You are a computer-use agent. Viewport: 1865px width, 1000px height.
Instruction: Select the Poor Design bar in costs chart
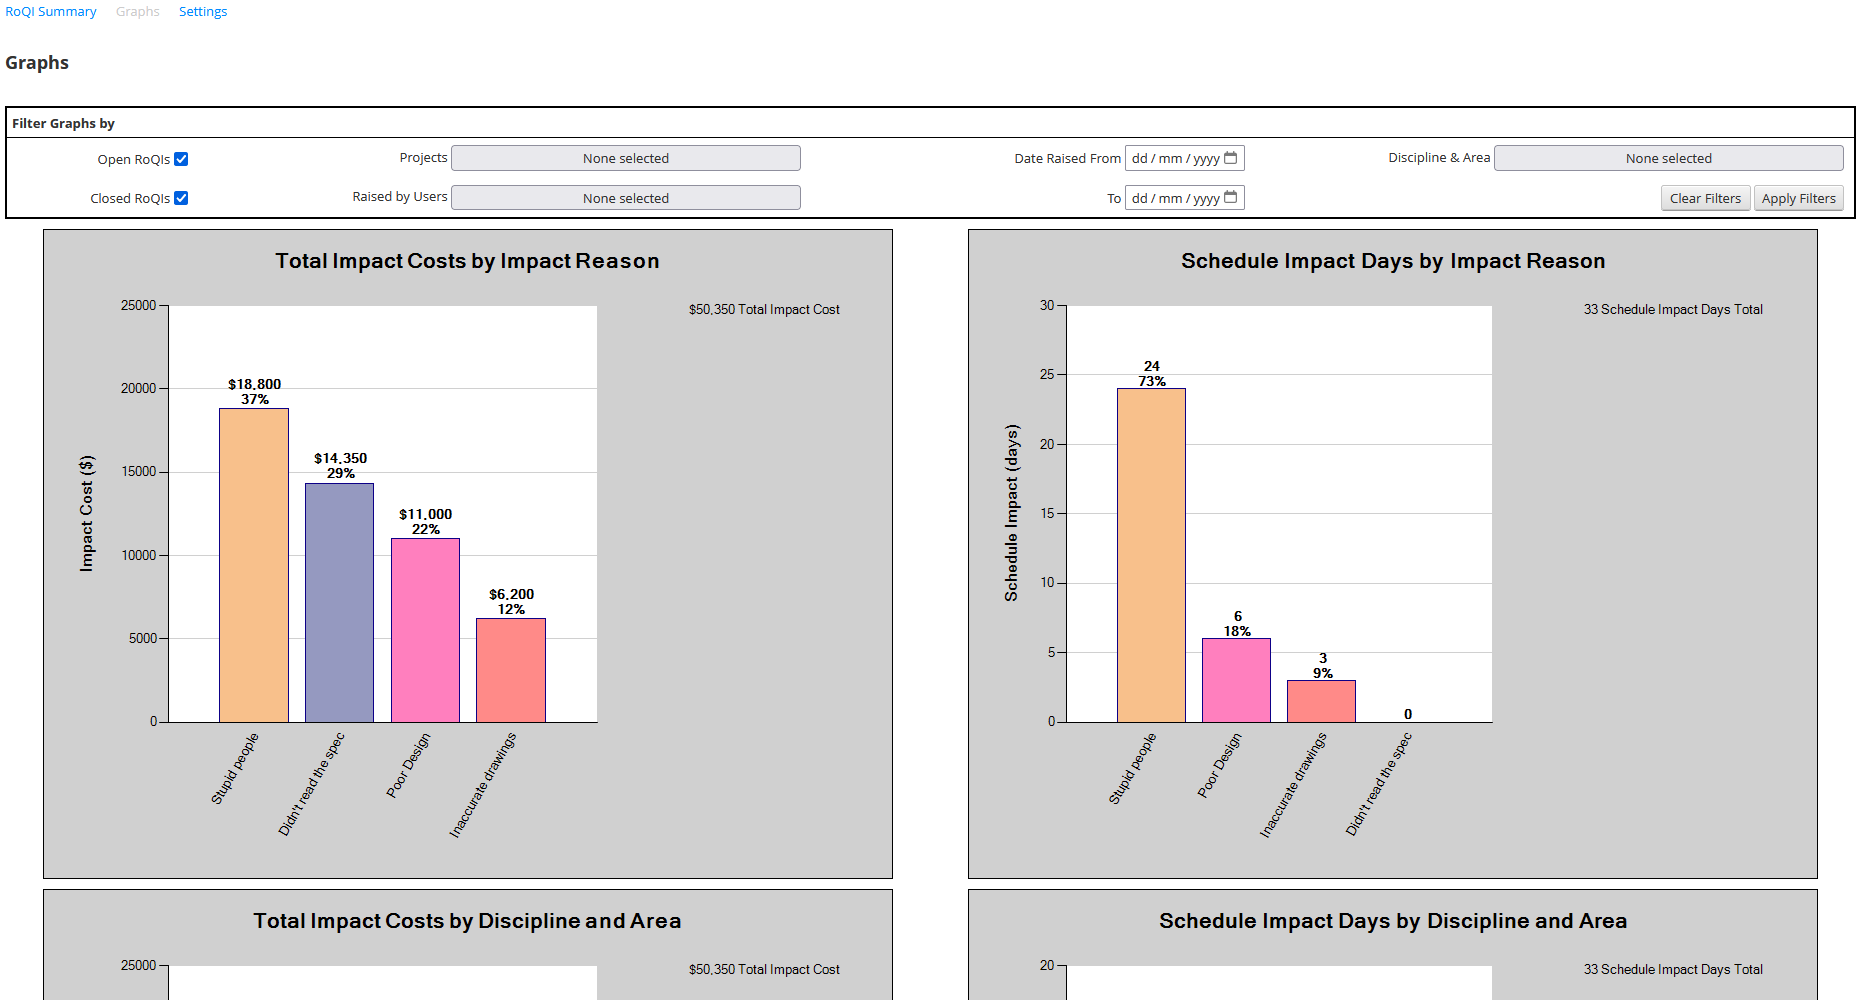(425, 630)
